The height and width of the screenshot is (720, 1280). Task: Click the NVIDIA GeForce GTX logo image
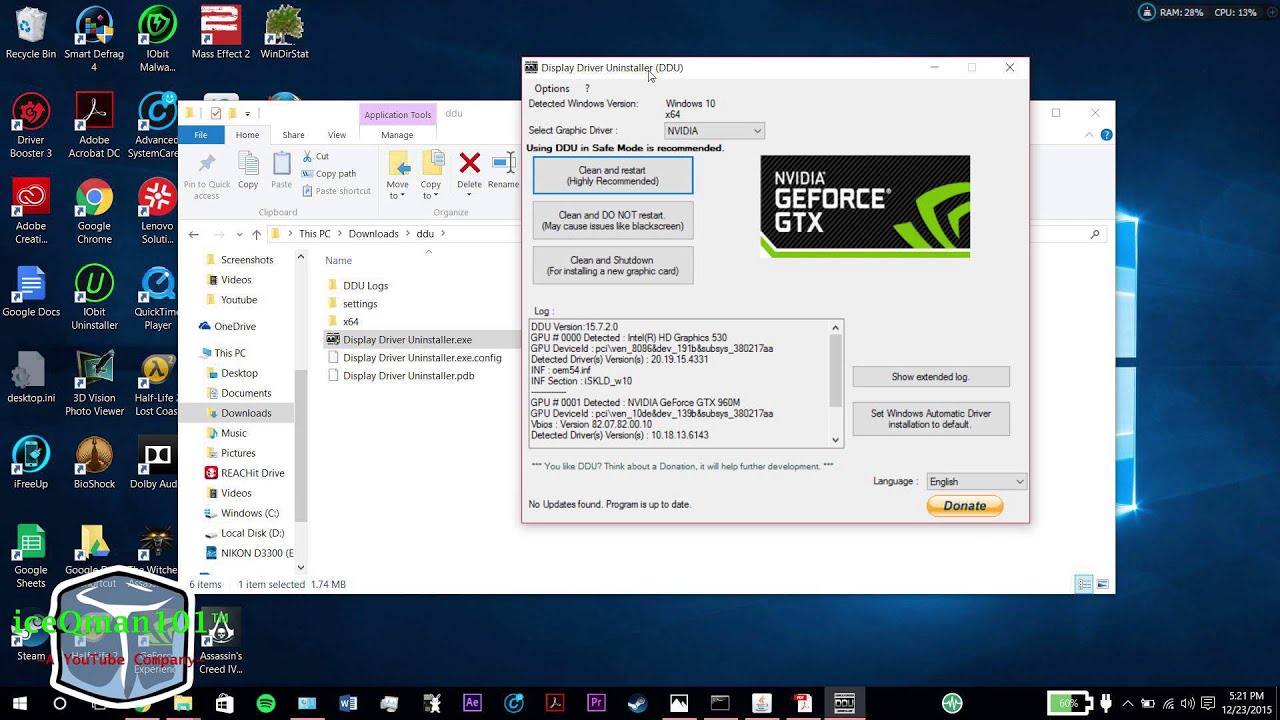click(x=865, y=206)
